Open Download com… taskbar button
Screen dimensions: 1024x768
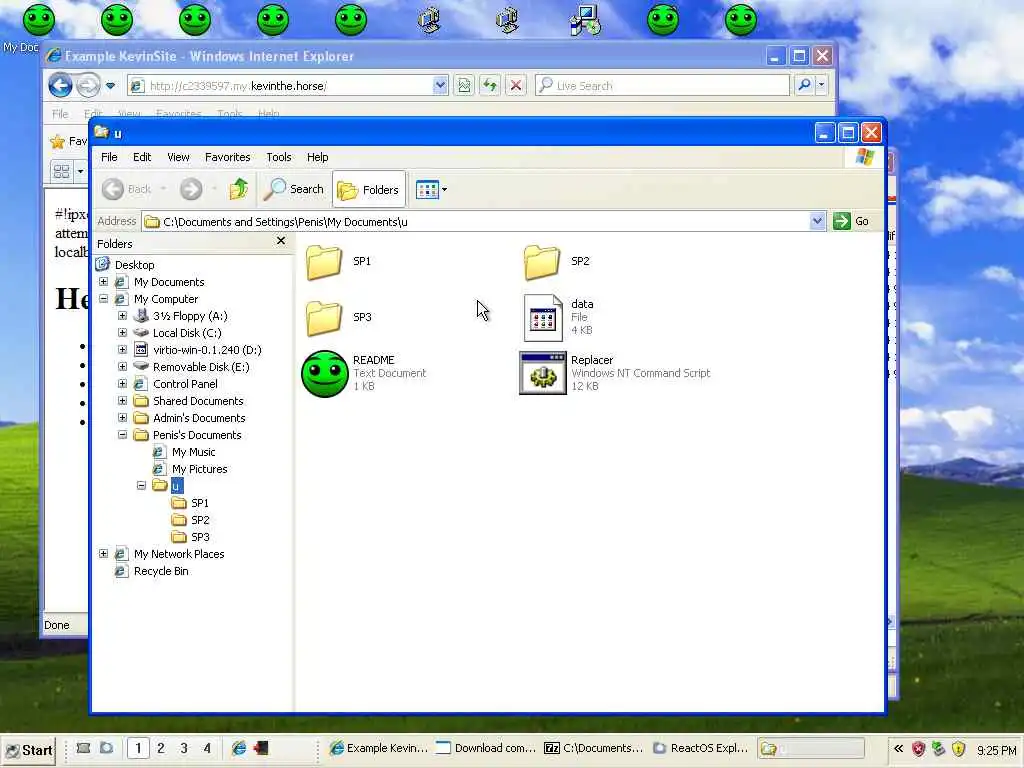tap(485, 748)
